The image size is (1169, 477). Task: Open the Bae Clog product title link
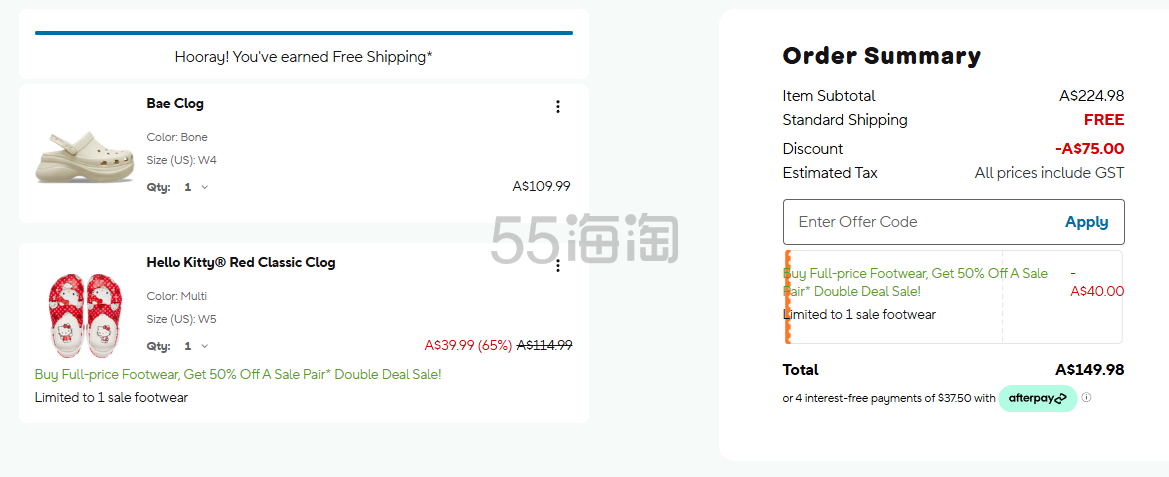[x=175, y=103]
